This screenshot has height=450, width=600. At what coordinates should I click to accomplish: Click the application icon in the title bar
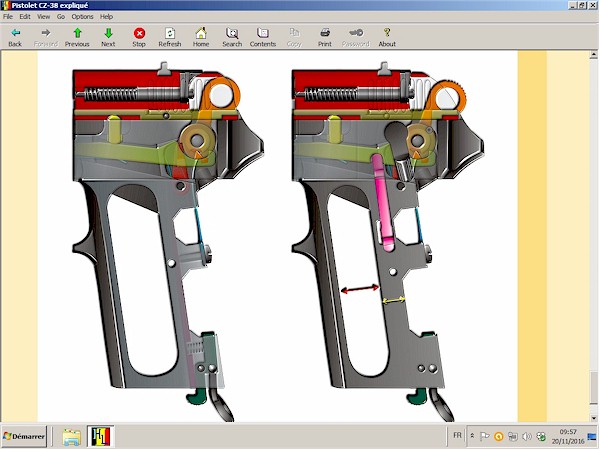[x=5, y=5]
